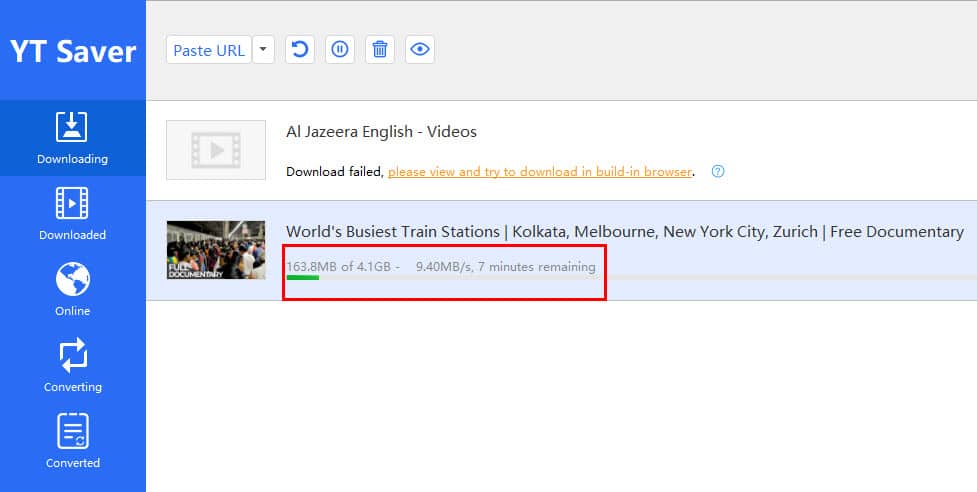
Task: Click the resume all downloads icon
Action: click(300, 49)
